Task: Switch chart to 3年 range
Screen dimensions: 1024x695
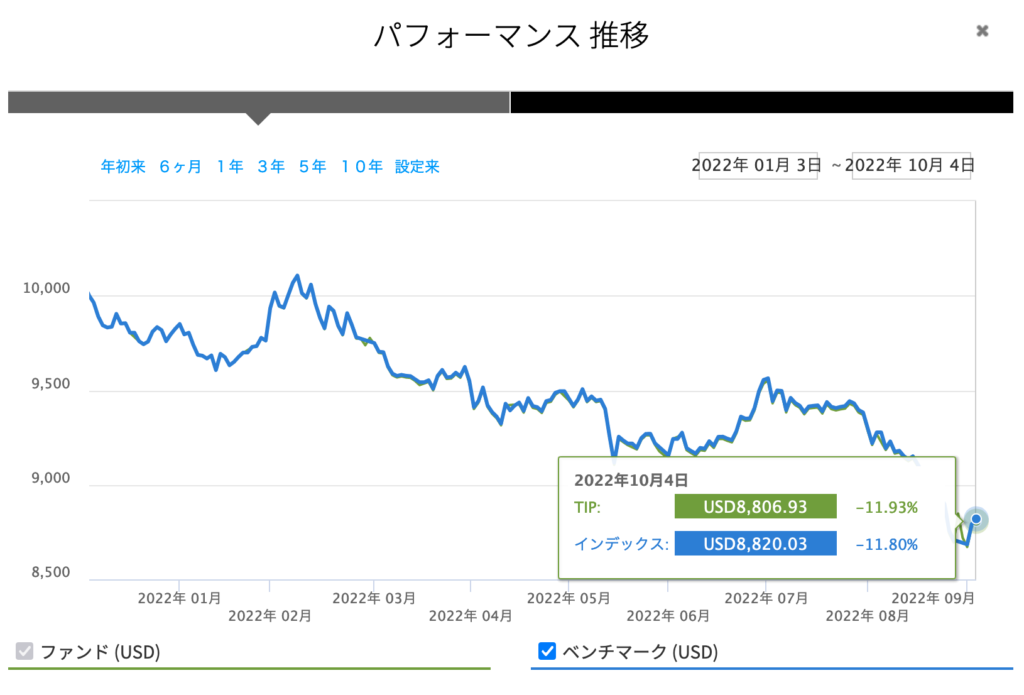Action: tap(271, 167)
